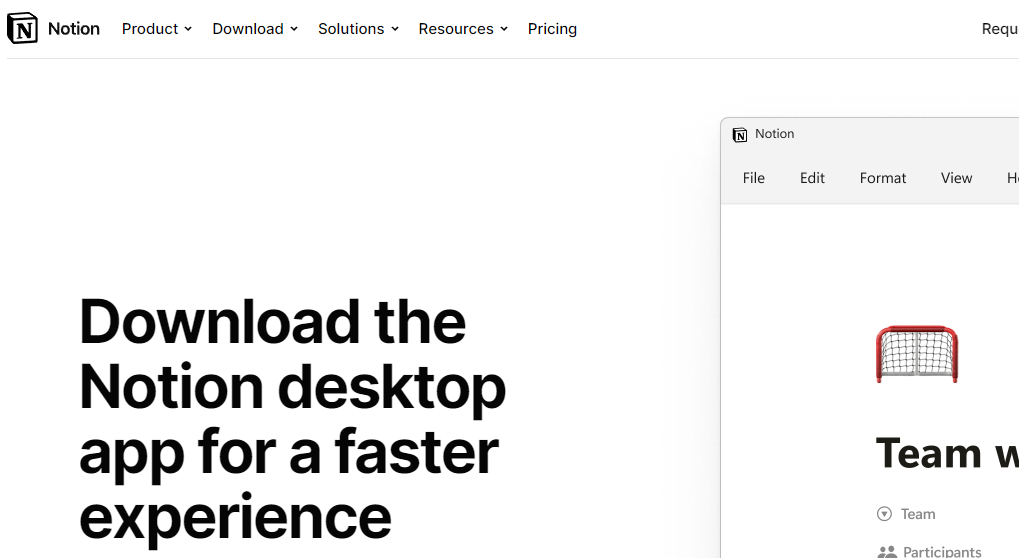1019x558 pixels.
Task: Click the hockey goal net page icon
Action: 917,354
